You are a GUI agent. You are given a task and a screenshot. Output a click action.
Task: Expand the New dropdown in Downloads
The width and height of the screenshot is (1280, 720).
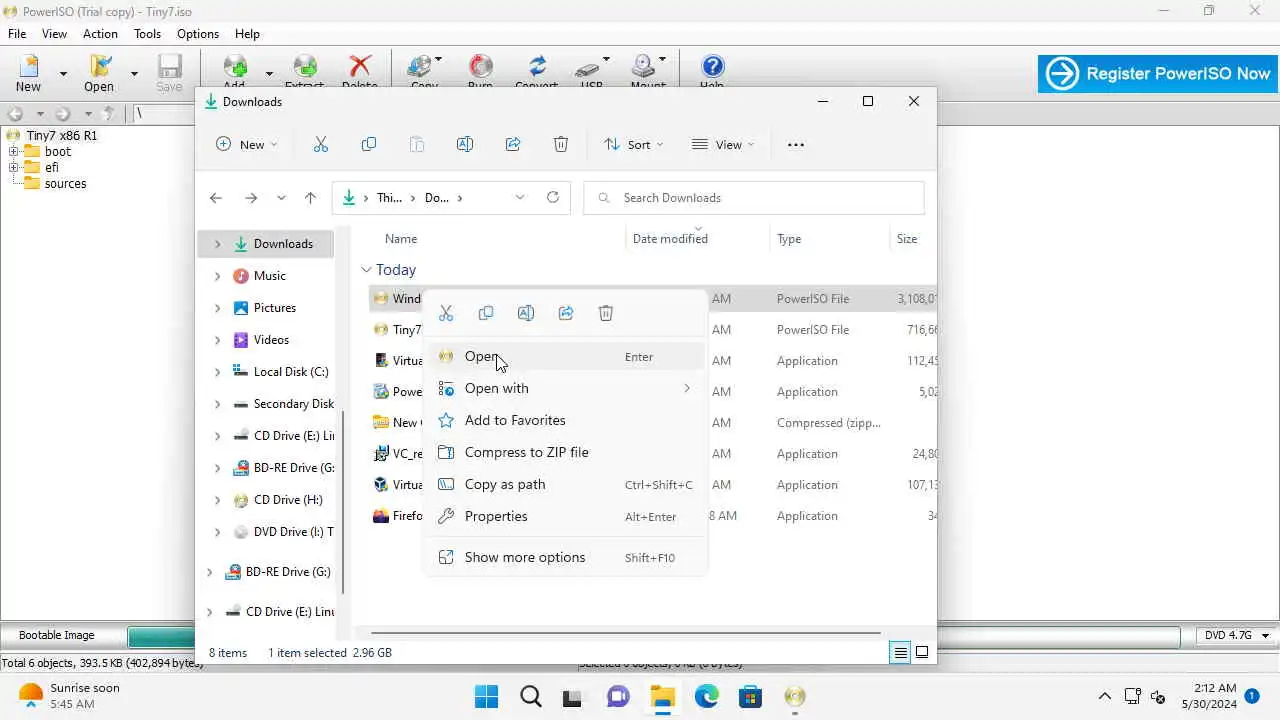pyautogui.click(x=247, y=144)
